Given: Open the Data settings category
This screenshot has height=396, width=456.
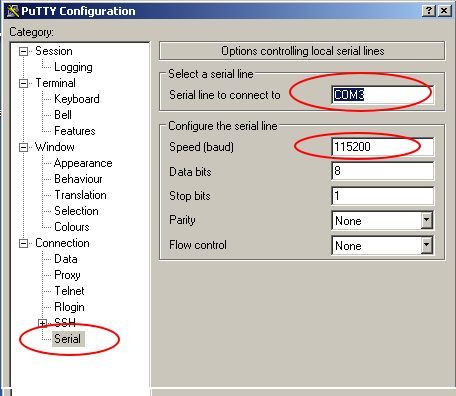Looking at the screenshot, I should coord(66,259).
